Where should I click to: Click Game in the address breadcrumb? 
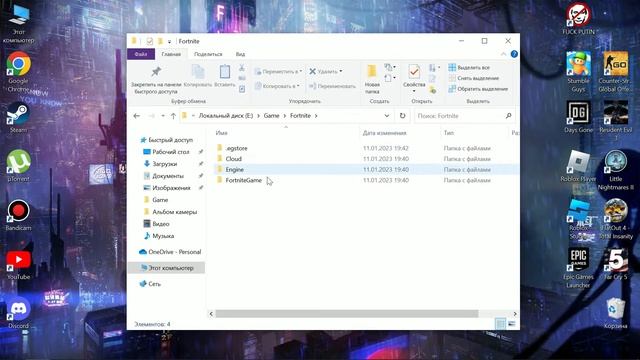click(271, 116)
